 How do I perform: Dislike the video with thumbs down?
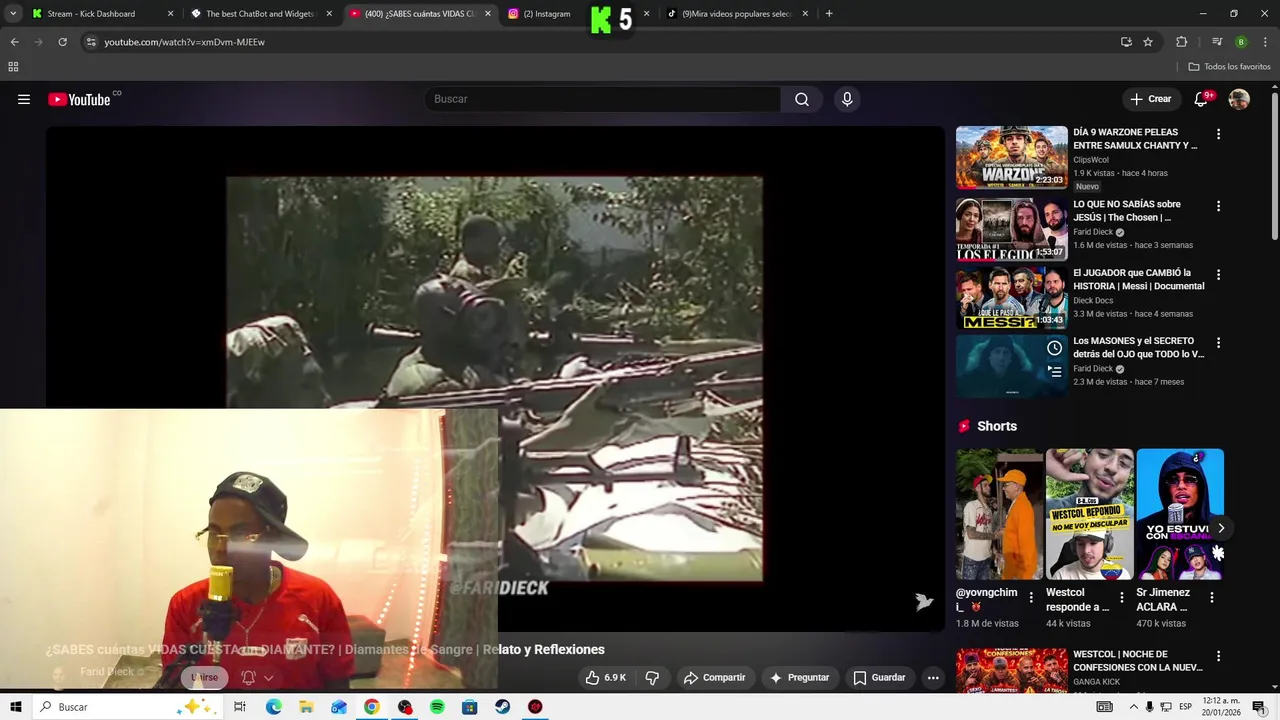point(652,677)
